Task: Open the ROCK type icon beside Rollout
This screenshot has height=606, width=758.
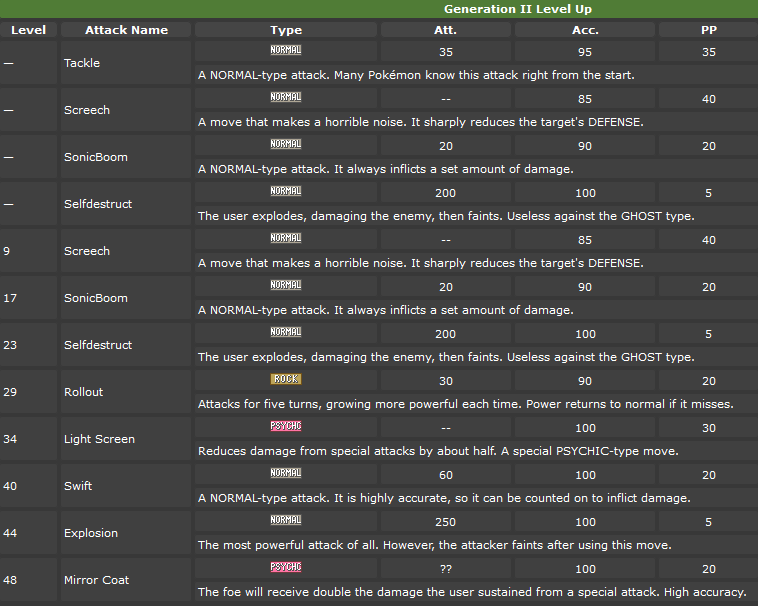Action: (286, 379)
